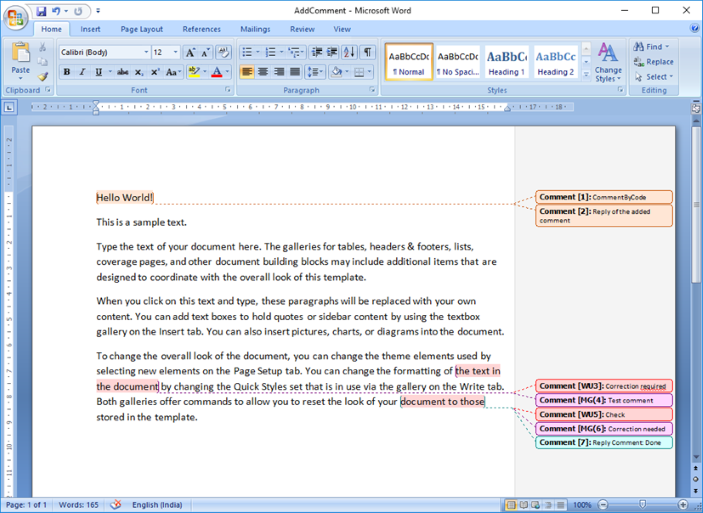This screenshot has height=513, width=703.
Task: Open the Change Styles dropdown
Action: tap(608, 62)
